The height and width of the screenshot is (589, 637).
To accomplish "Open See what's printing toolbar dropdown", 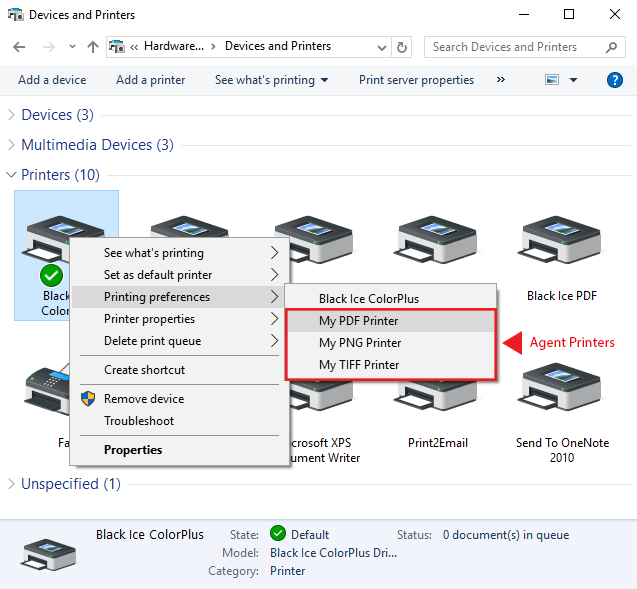I will tap(271, 80).
